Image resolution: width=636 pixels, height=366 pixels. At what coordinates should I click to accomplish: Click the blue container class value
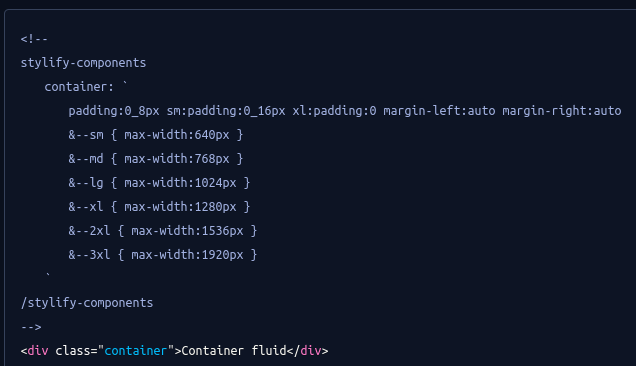(135, 351)
